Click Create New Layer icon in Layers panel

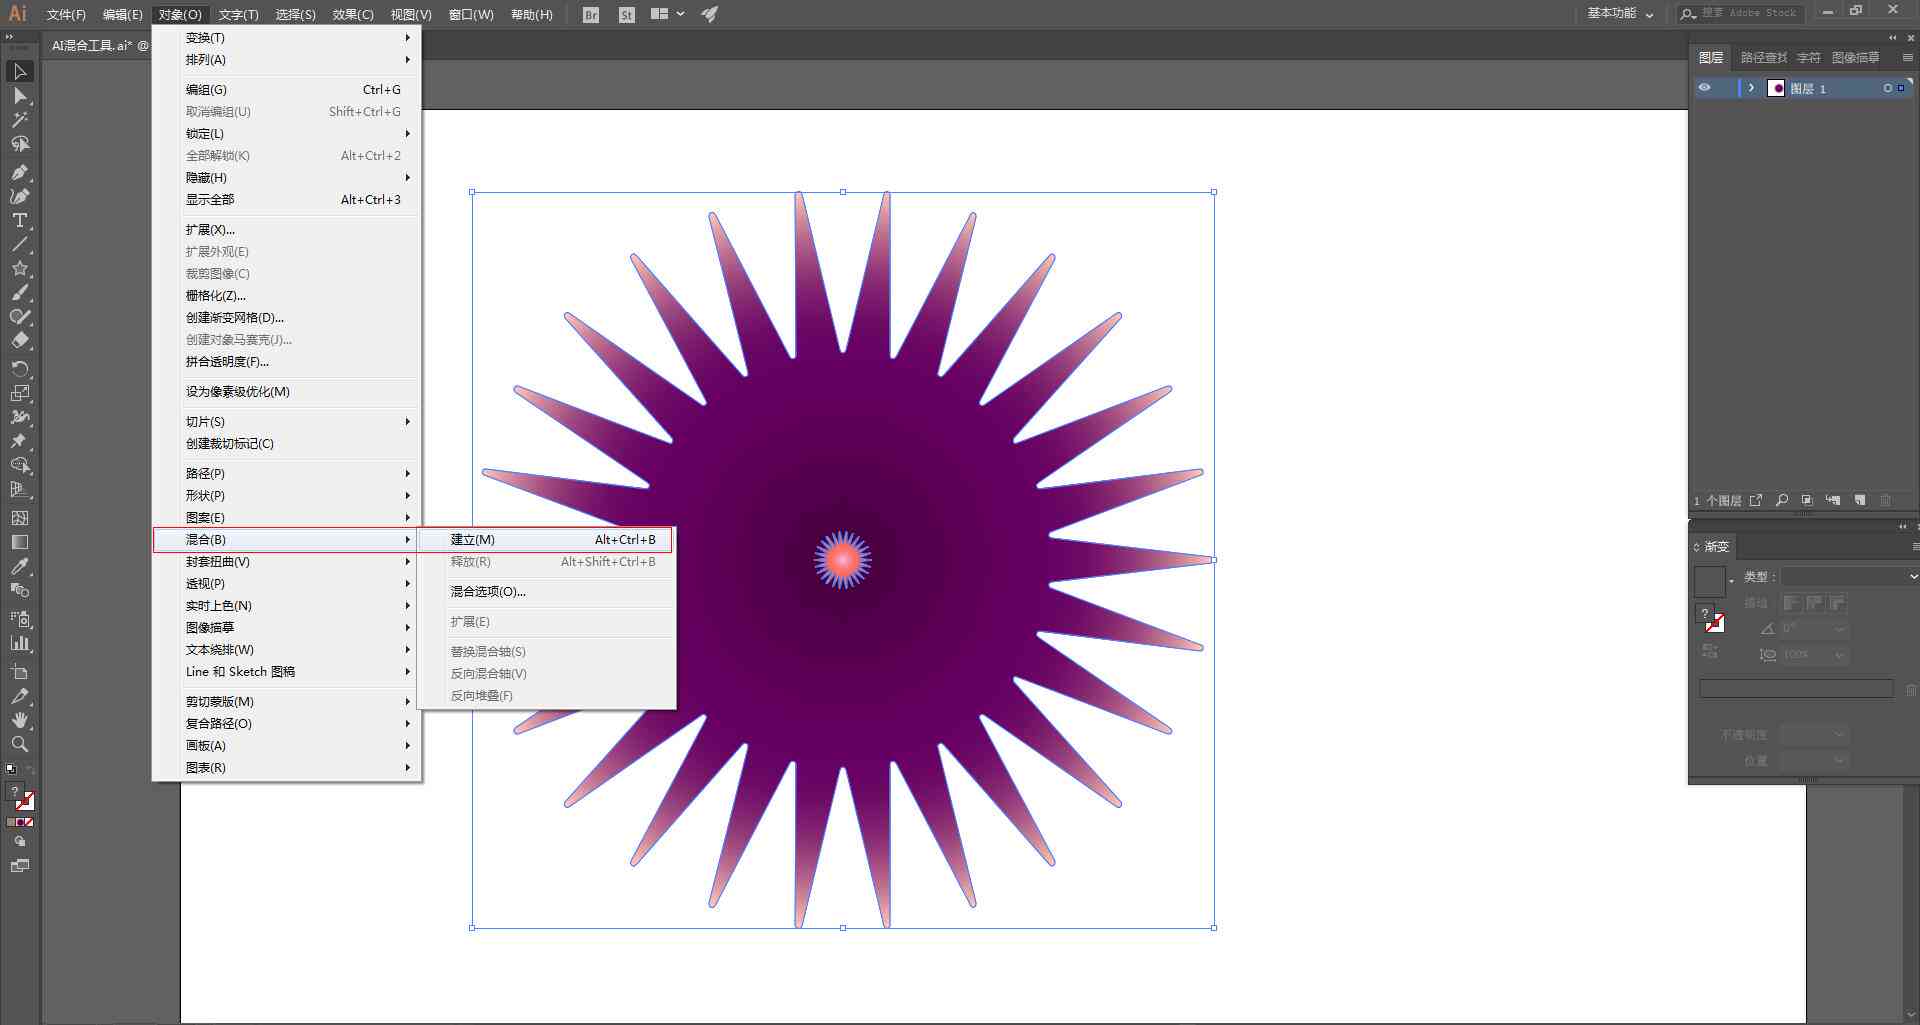(x=1860, y=500)
